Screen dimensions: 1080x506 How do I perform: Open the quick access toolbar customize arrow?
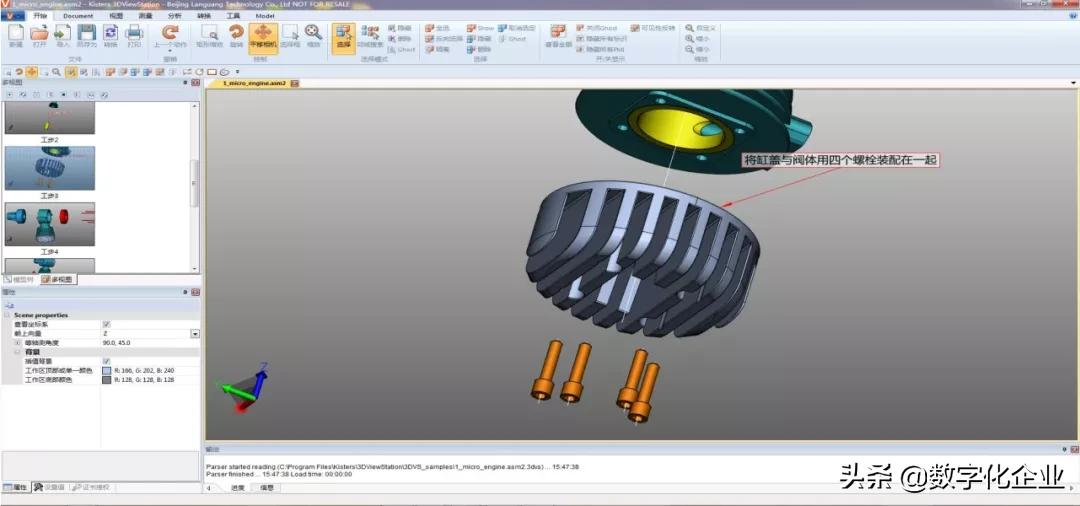238,71
